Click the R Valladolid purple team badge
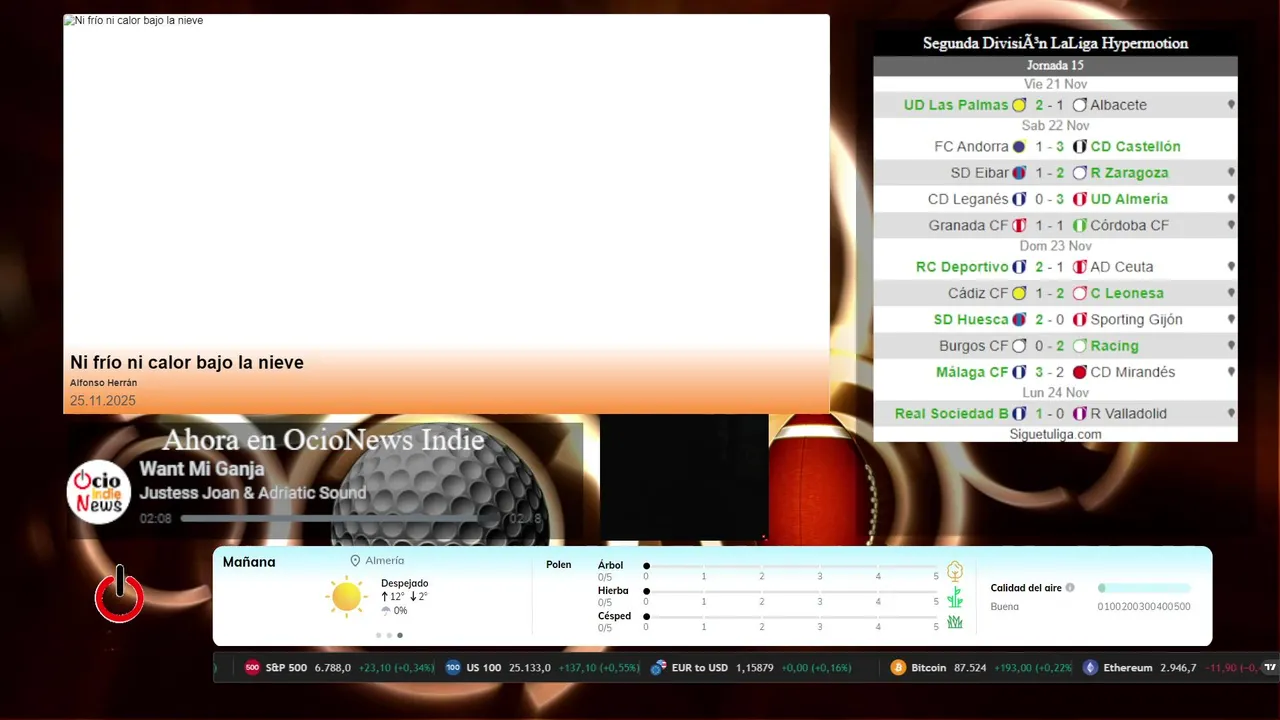 click(1080, 414)
